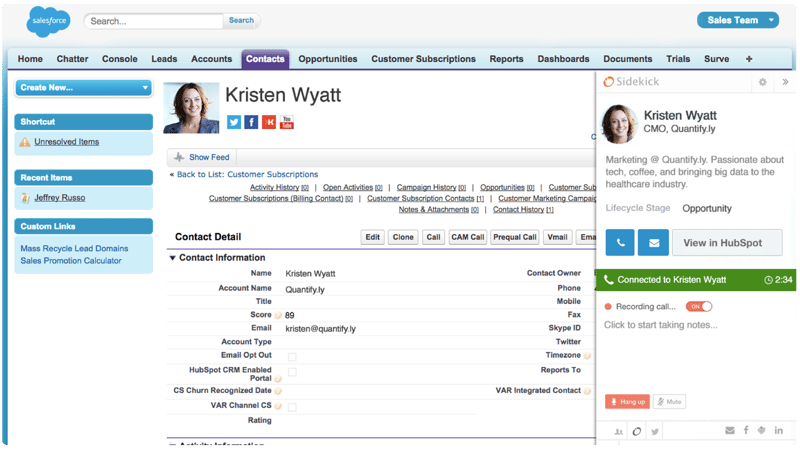Click the help icon next to Score
This screenshot has height=451, width=800.
click(278, 316)
